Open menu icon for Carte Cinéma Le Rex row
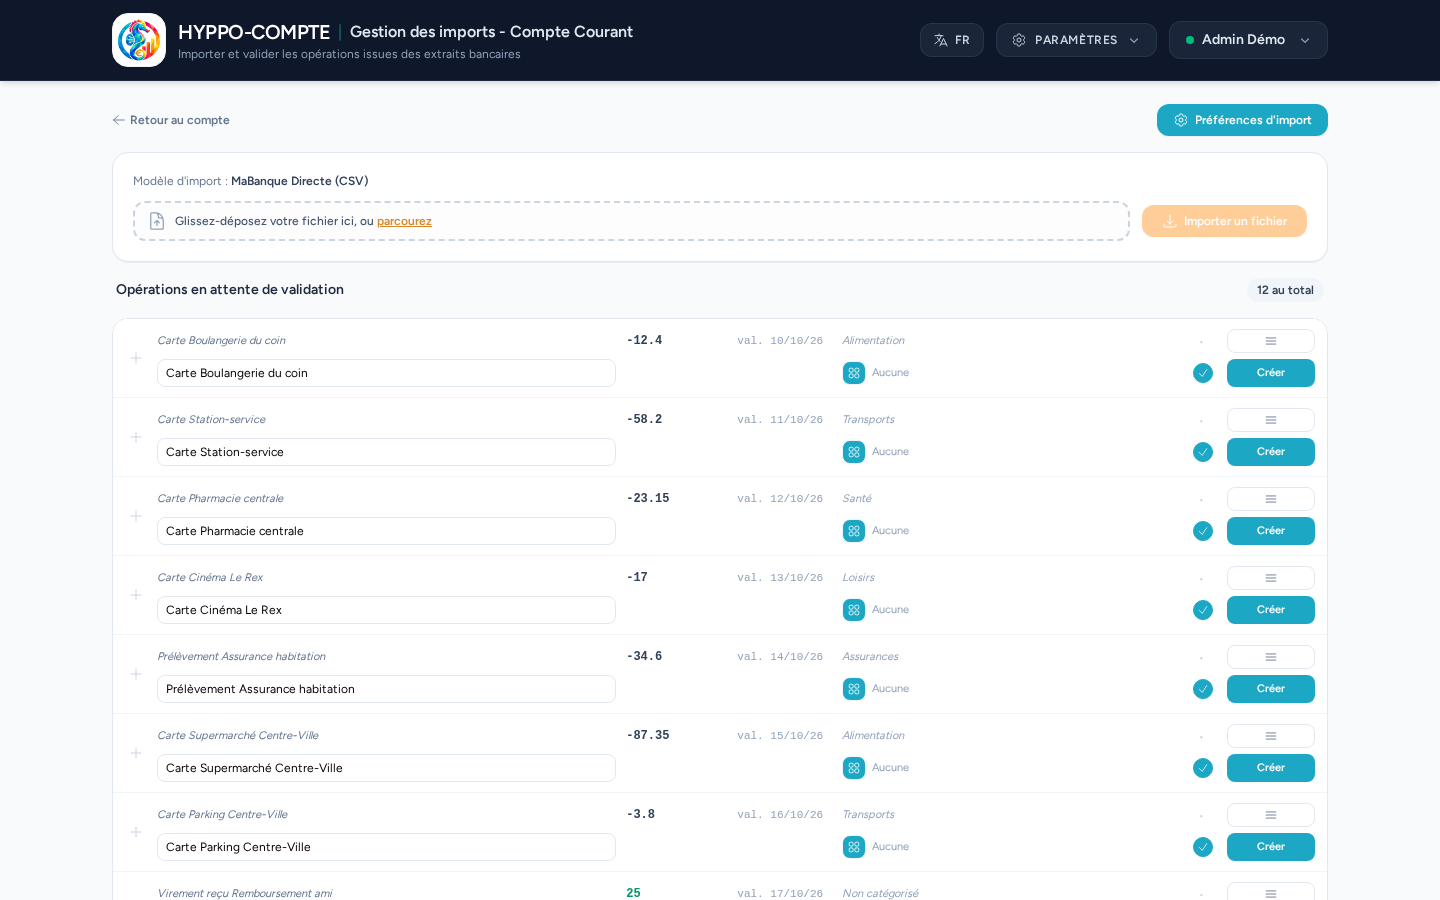 click(x=1271, y=578)
